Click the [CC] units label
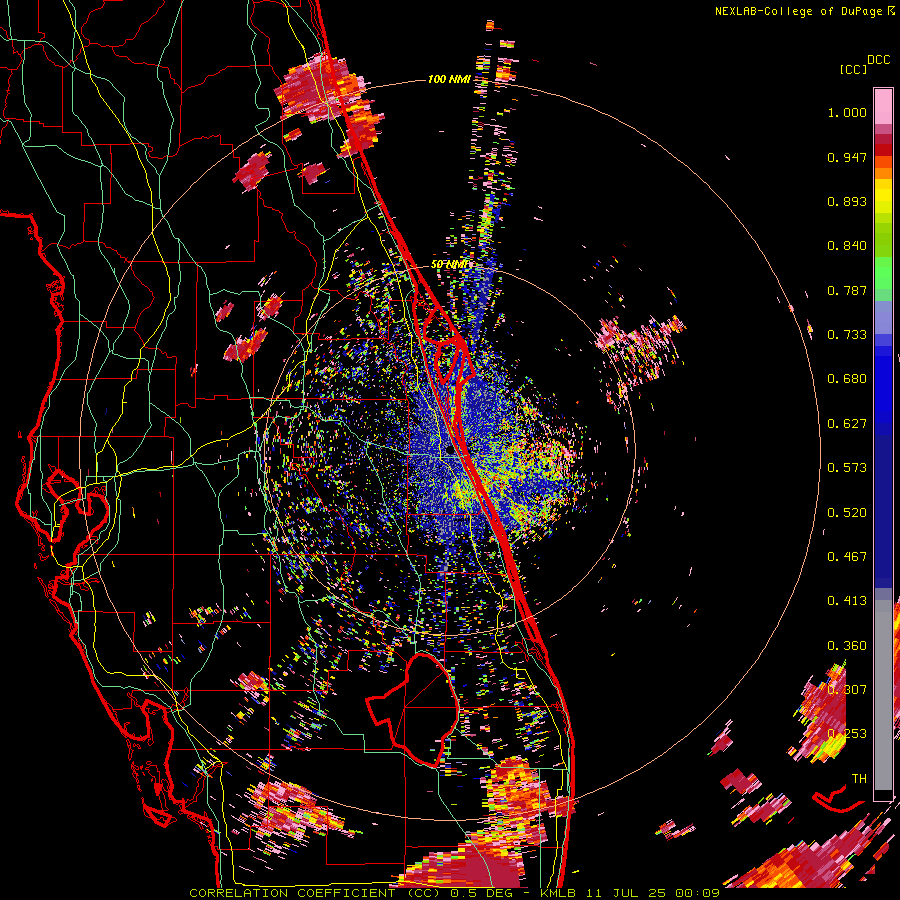Image resolution: width=900 pixels, height=900 pixels. pyautogui.click(x=853, y=69)
